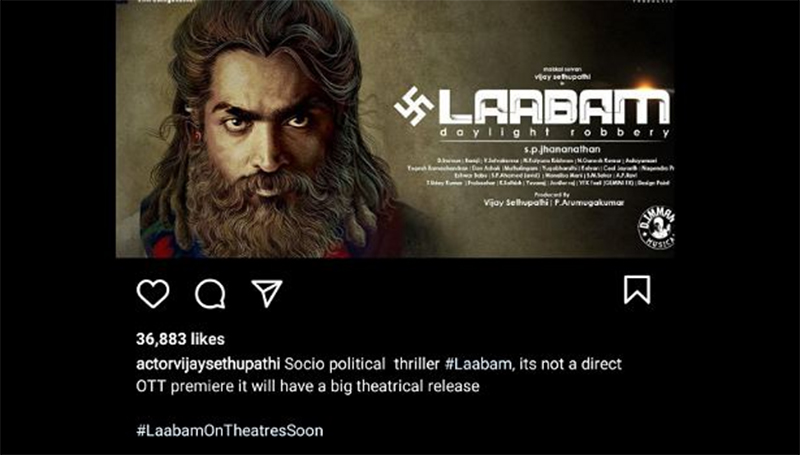Click "vijay sethupathi" name above the title

[562, 77]
